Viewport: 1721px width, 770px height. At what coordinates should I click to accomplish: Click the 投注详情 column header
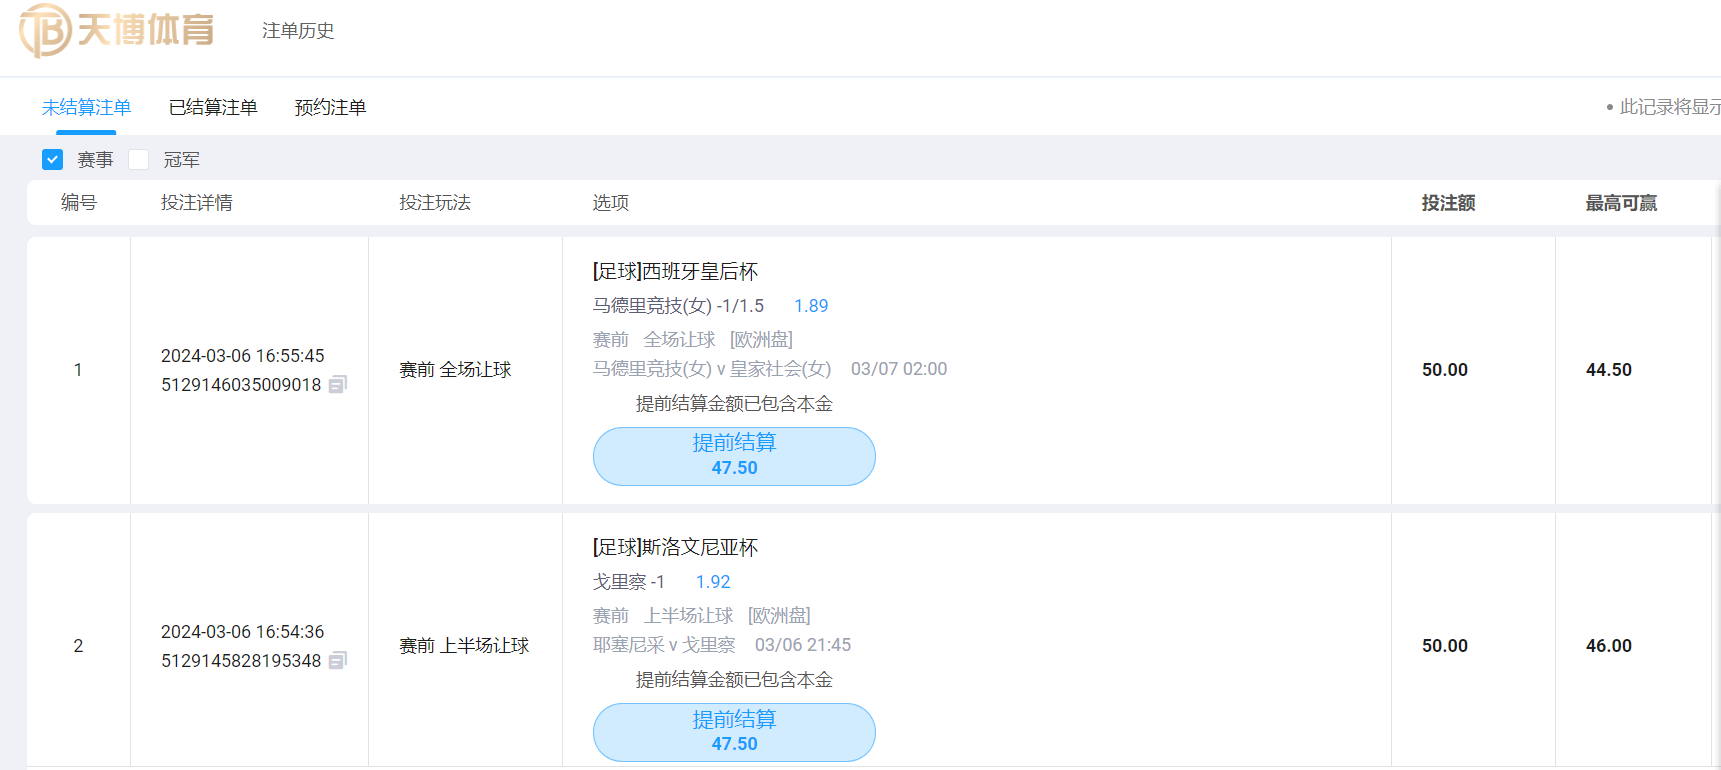click(x=197, y=203)
